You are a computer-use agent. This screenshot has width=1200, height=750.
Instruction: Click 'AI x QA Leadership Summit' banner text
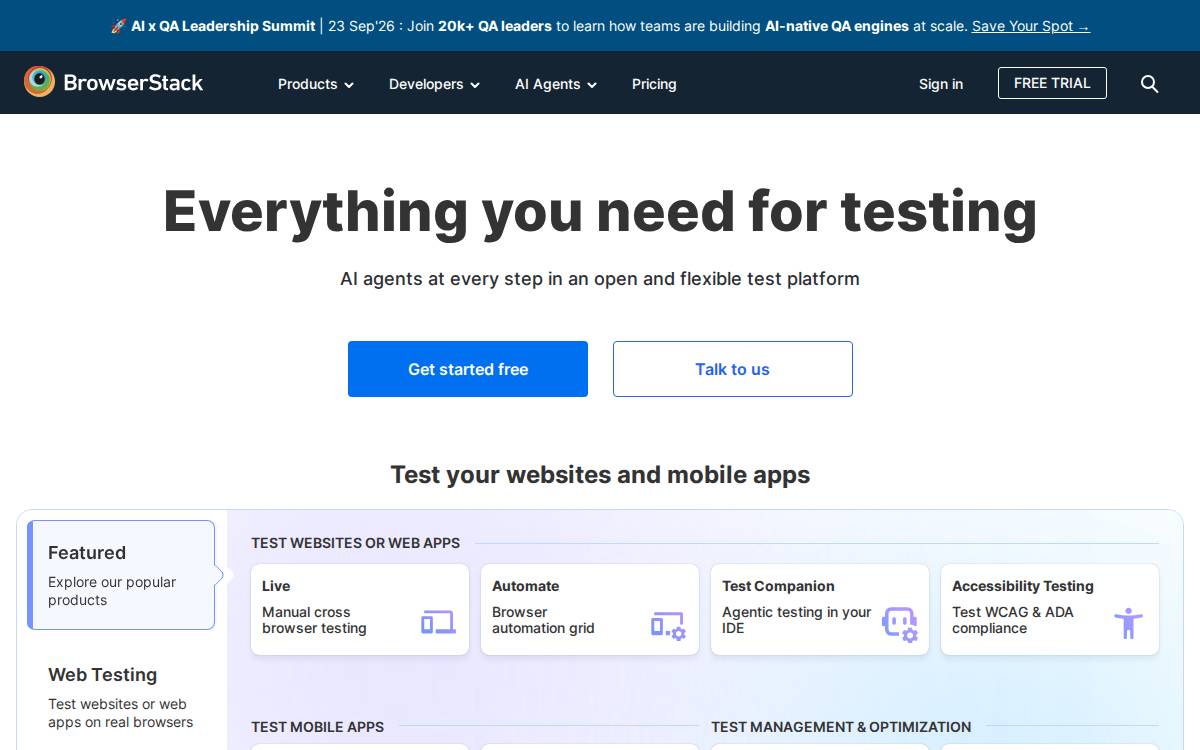[223, 26]
